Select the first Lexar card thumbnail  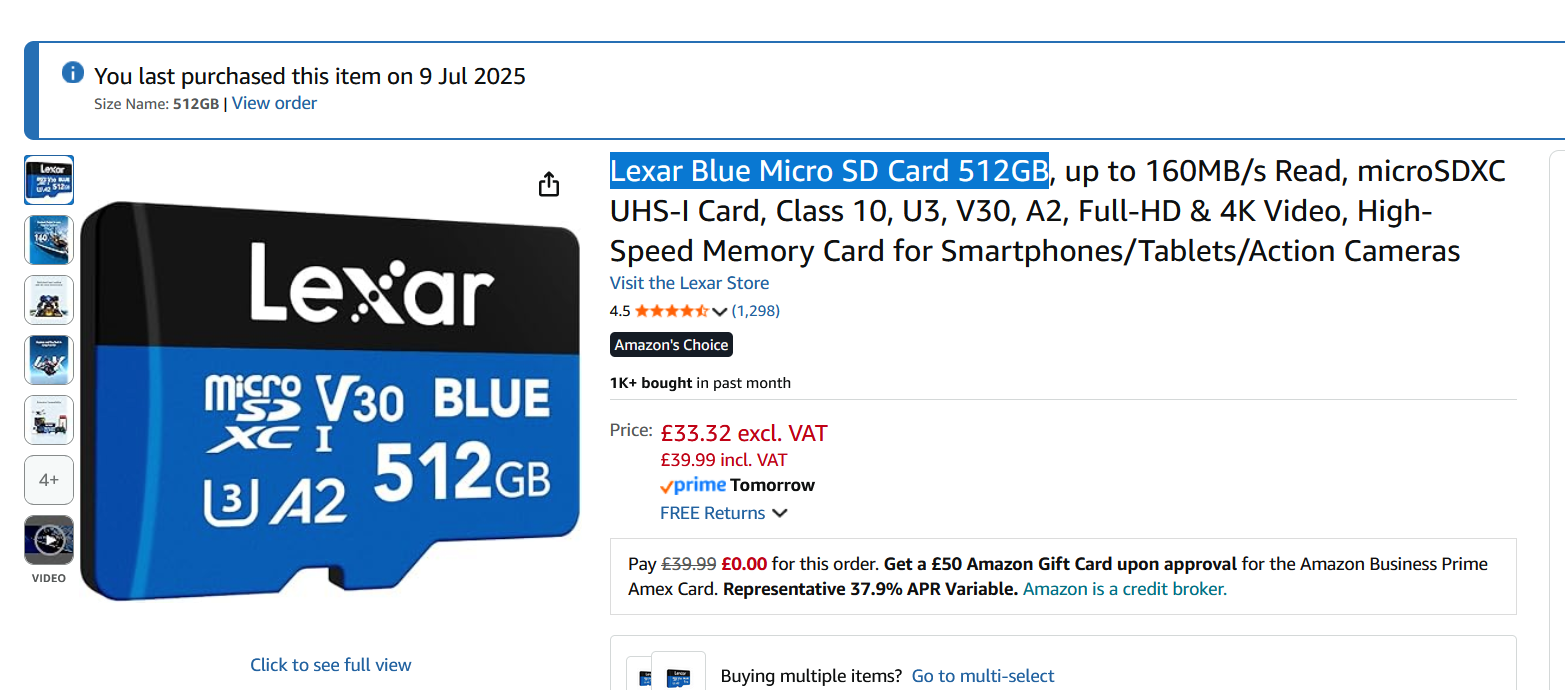coord(49,180)
